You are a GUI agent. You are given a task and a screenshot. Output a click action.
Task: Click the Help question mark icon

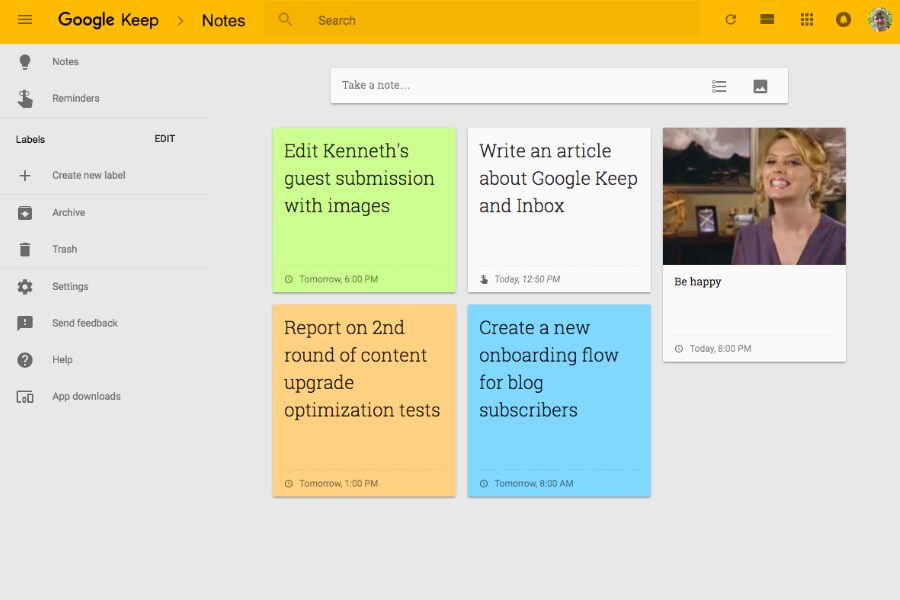25,360
